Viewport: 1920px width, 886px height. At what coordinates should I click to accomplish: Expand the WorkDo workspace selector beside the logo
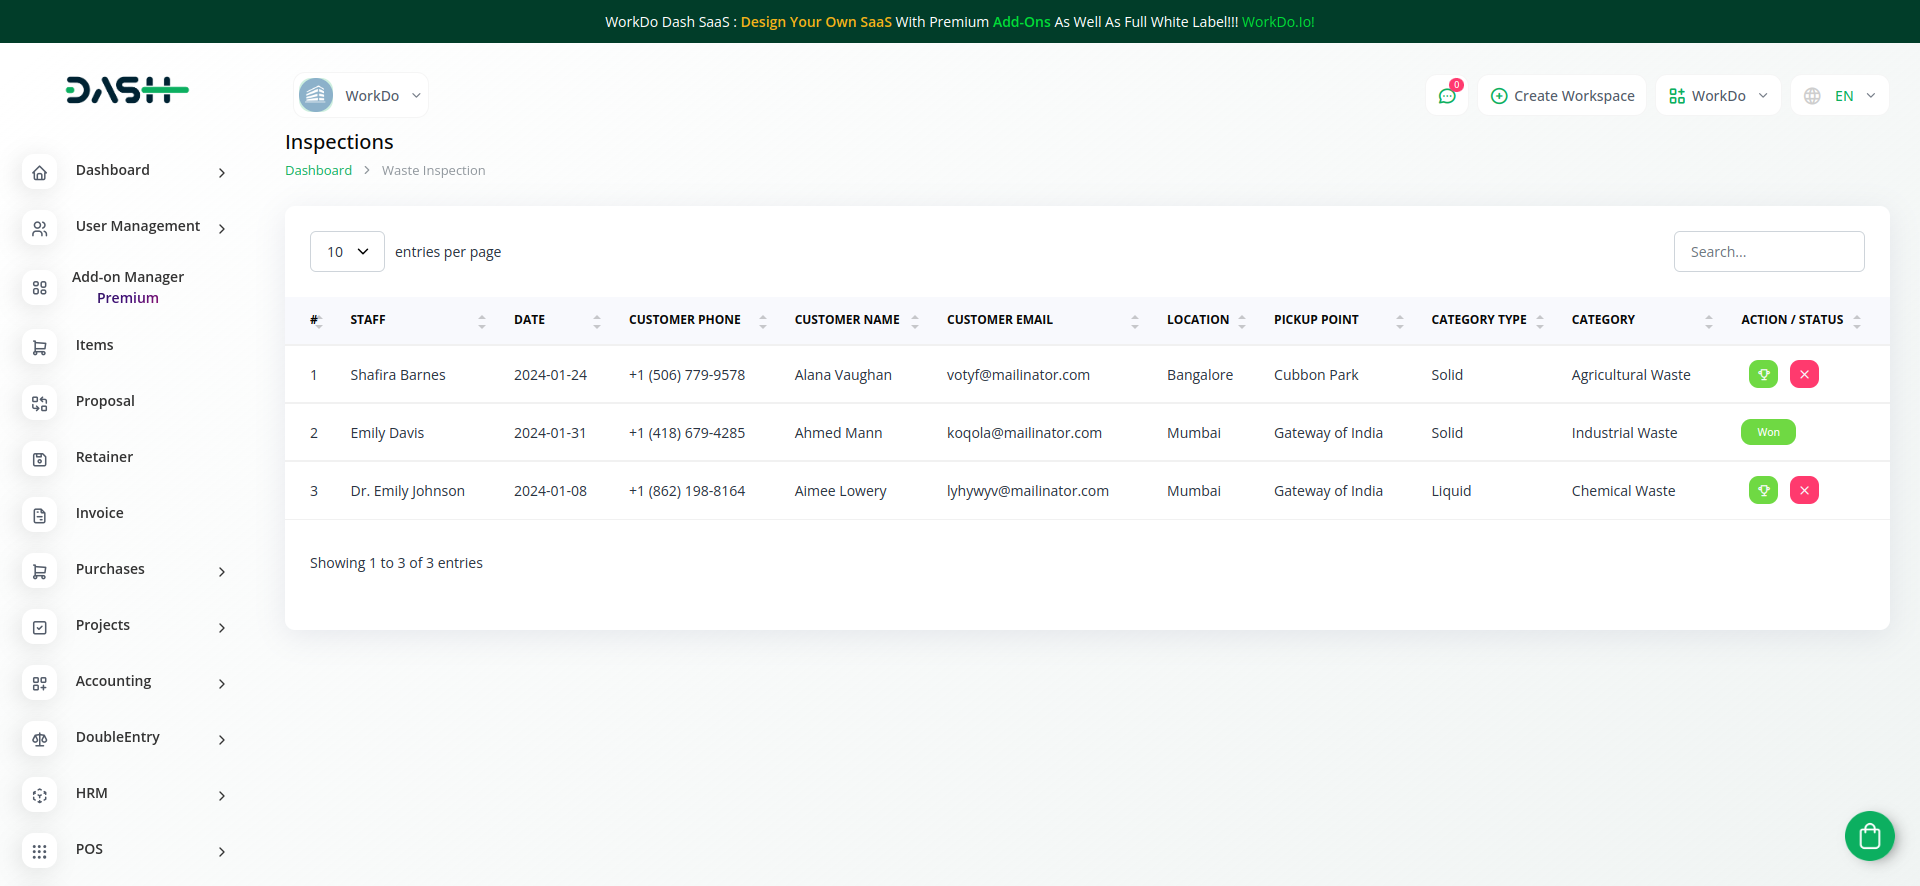(361, 96)
